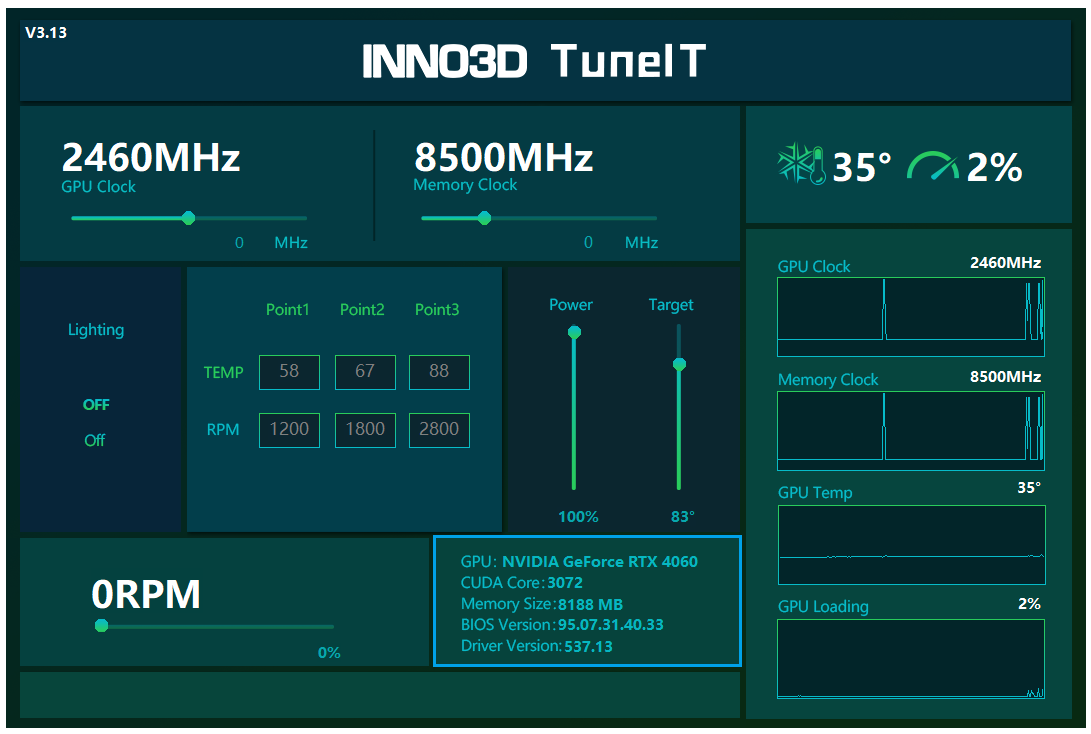Click the GPU Temp graph title
The image size is (1091, 734).
click(x=815, y=493)
